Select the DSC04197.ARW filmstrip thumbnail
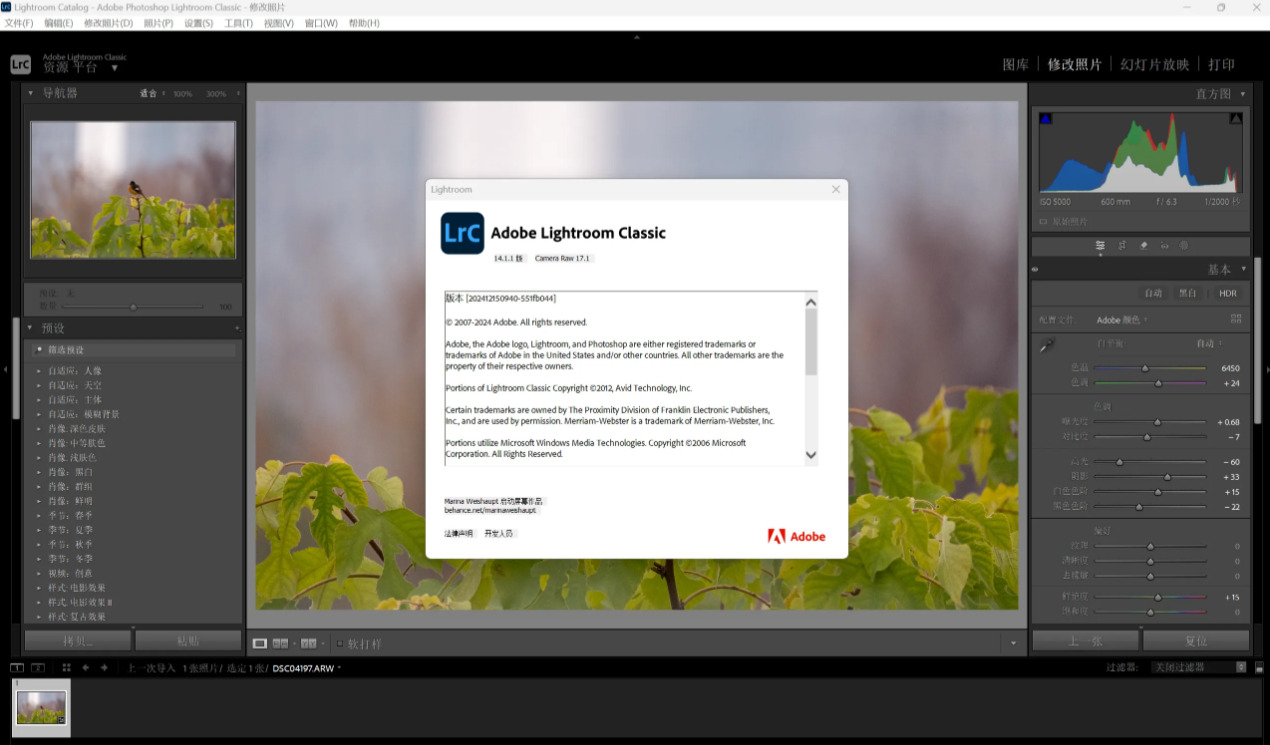The height and width of the screenshot is (745, 1270). point(41,707)
